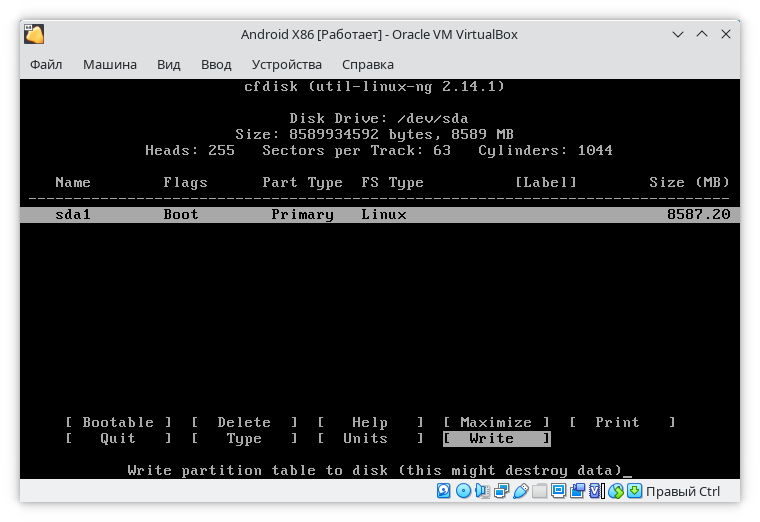Screen dimensions: 760x522
Task: Click the optical disk status icon
Action: 463,491
